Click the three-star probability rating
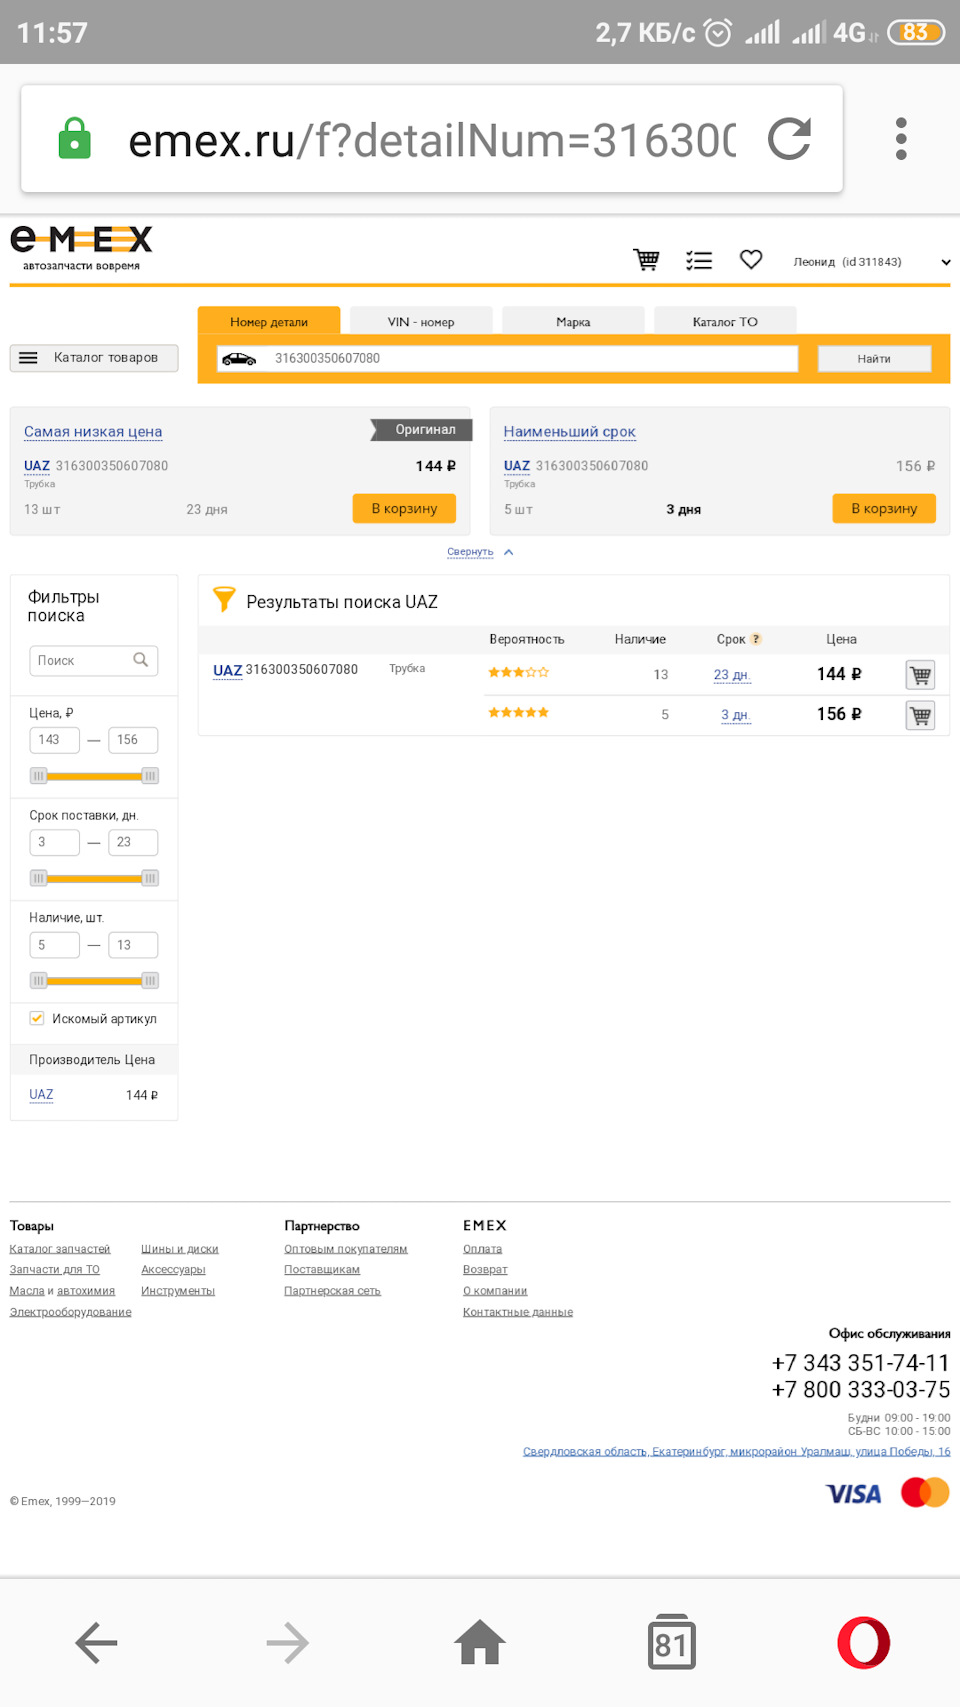The image size is (960, 1707). pyautogui.click(x=518, y=672)
